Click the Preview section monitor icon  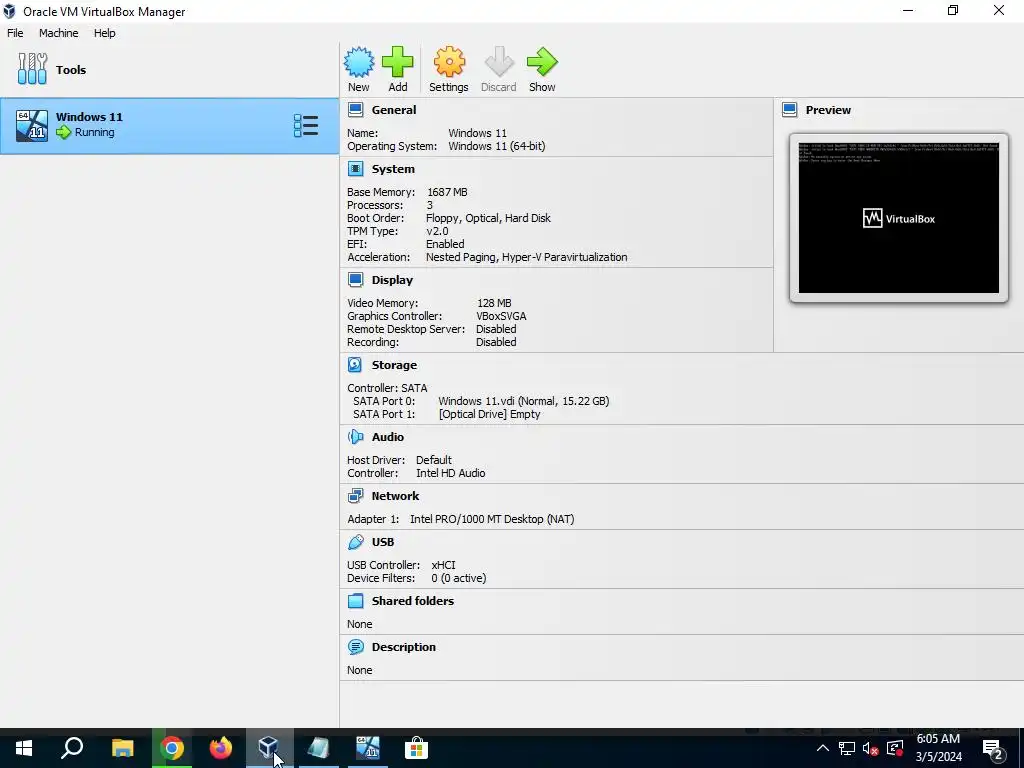coord(790,110)
